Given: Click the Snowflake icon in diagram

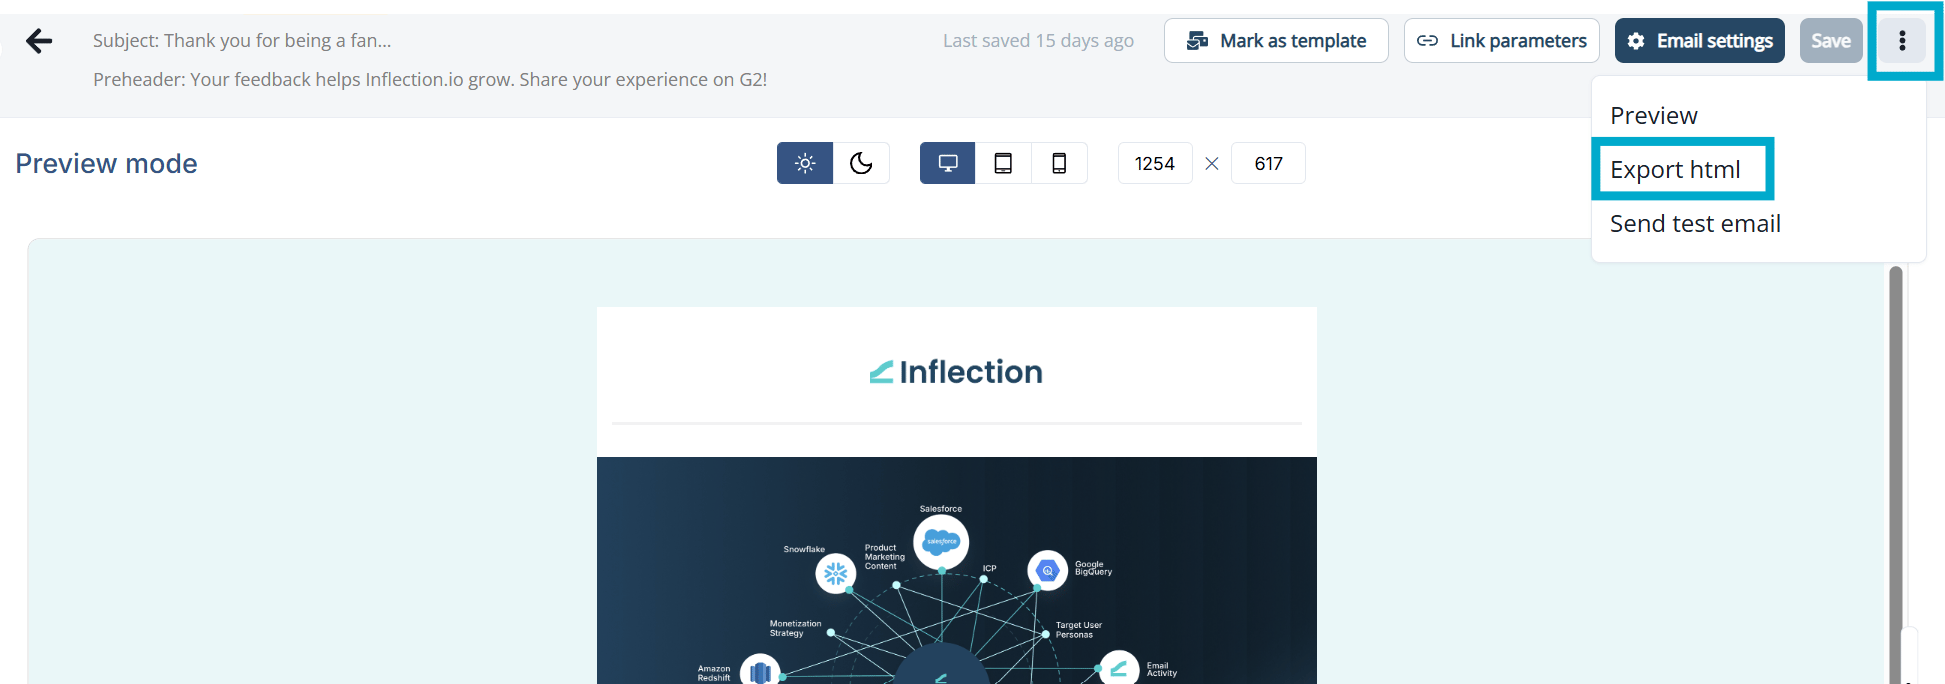Looking at the screenshot, I should pyautogui.click(x=836, y=574).
